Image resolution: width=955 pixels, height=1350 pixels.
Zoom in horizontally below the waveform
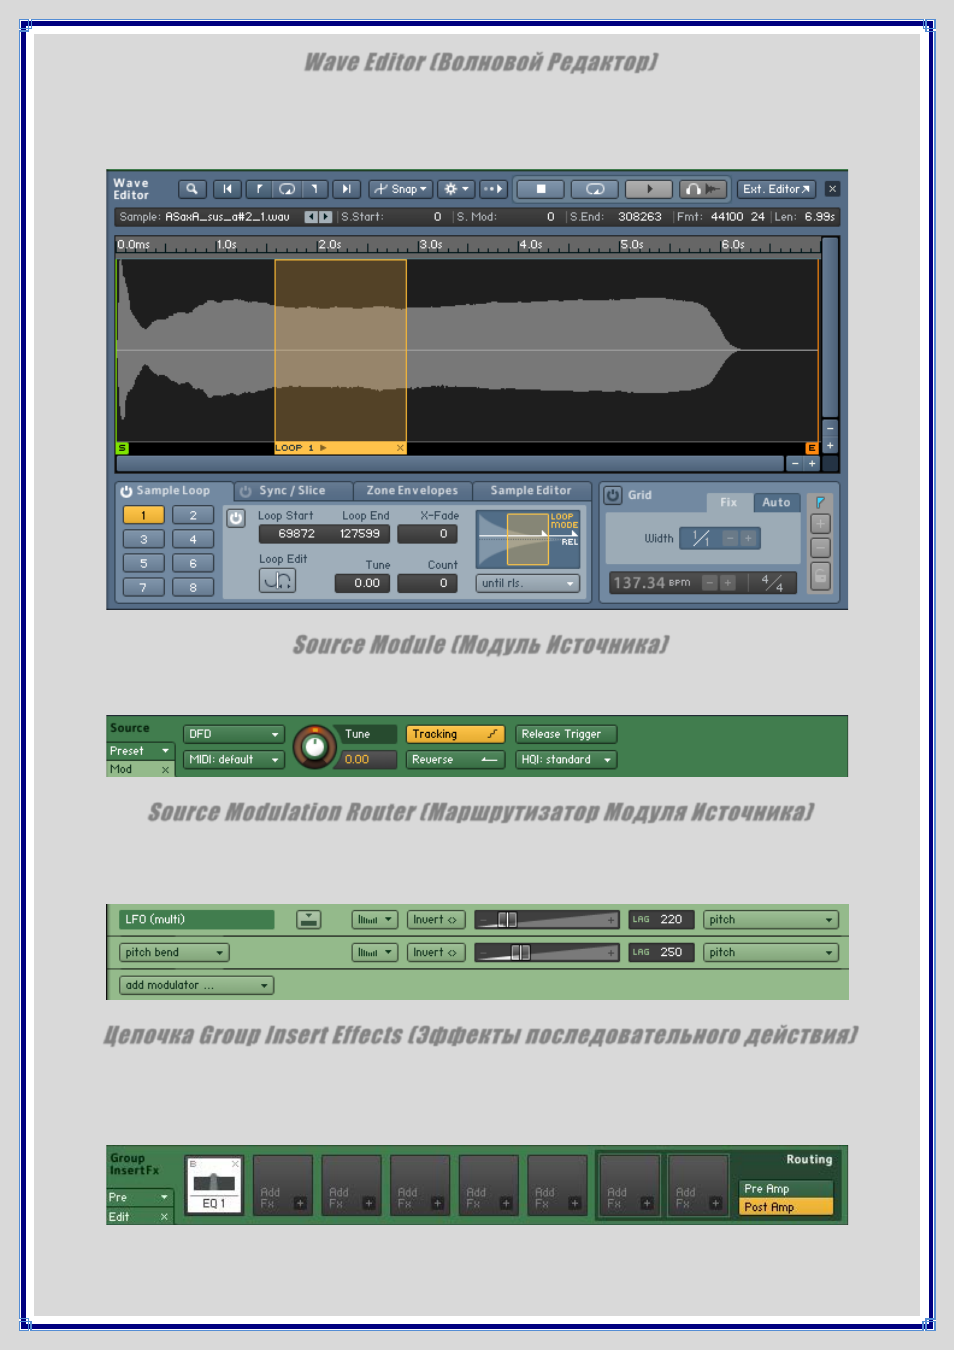tap(812, 464)
